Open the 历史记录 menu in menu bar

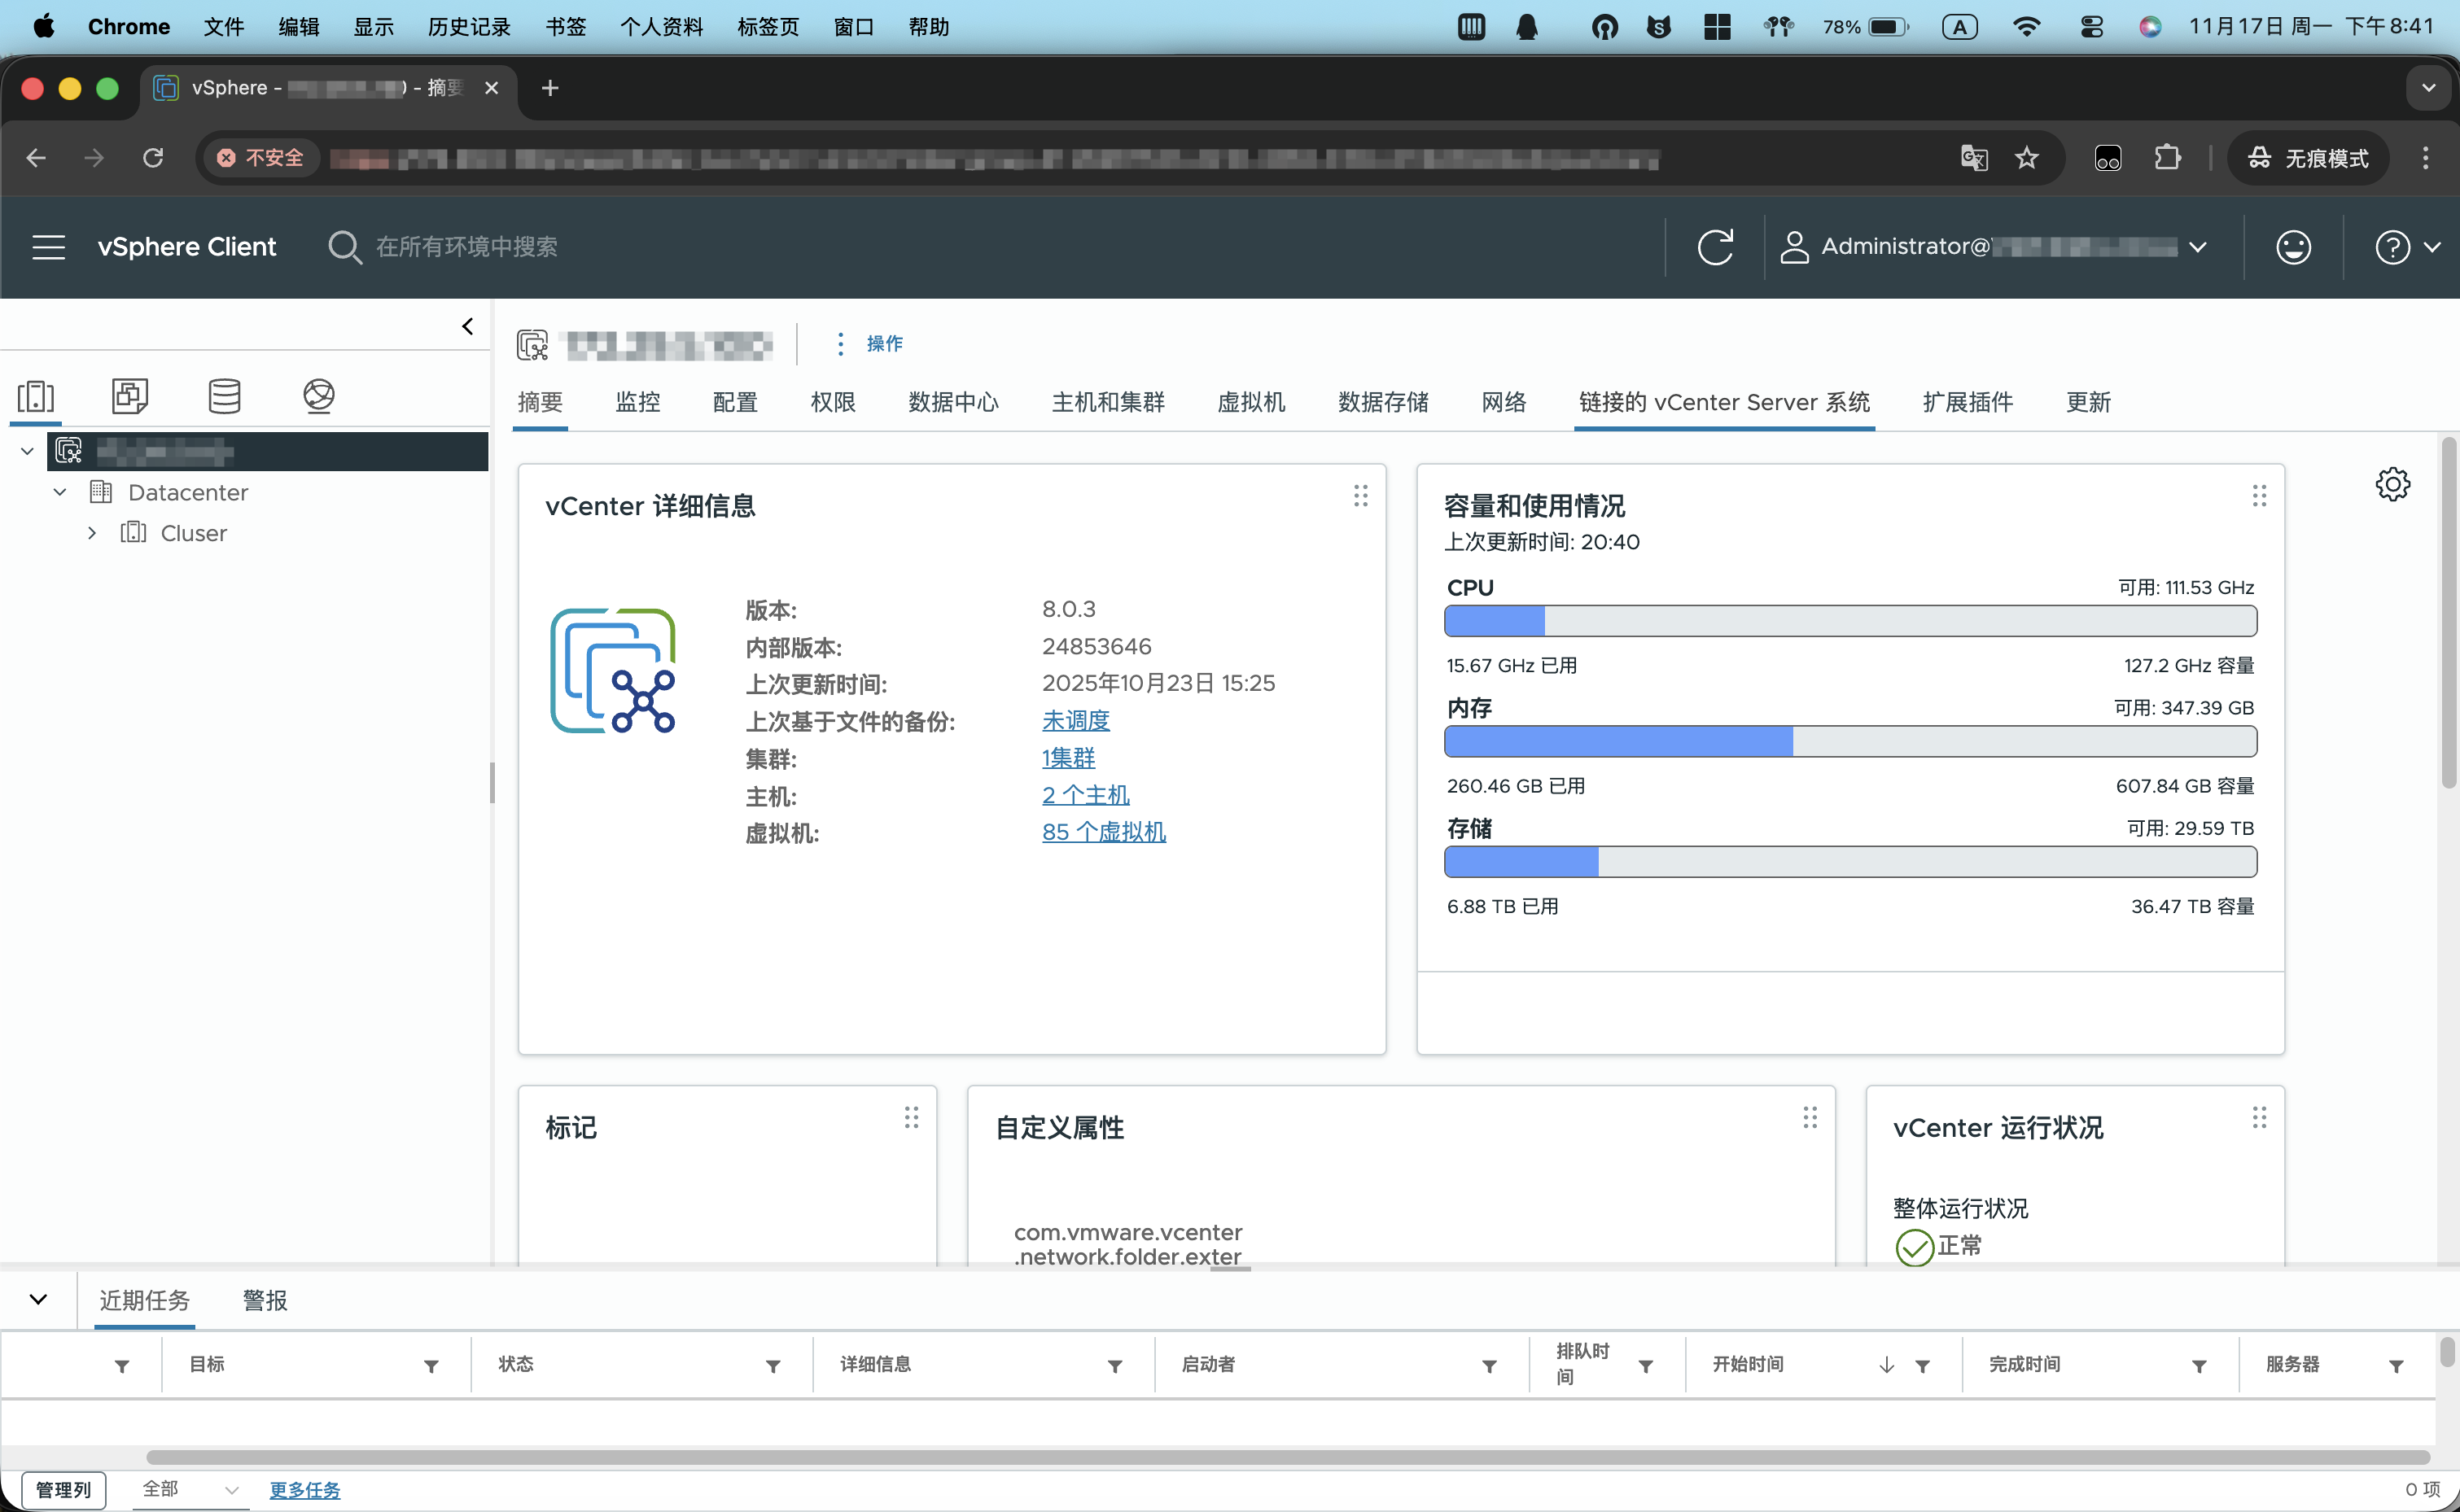469,27
